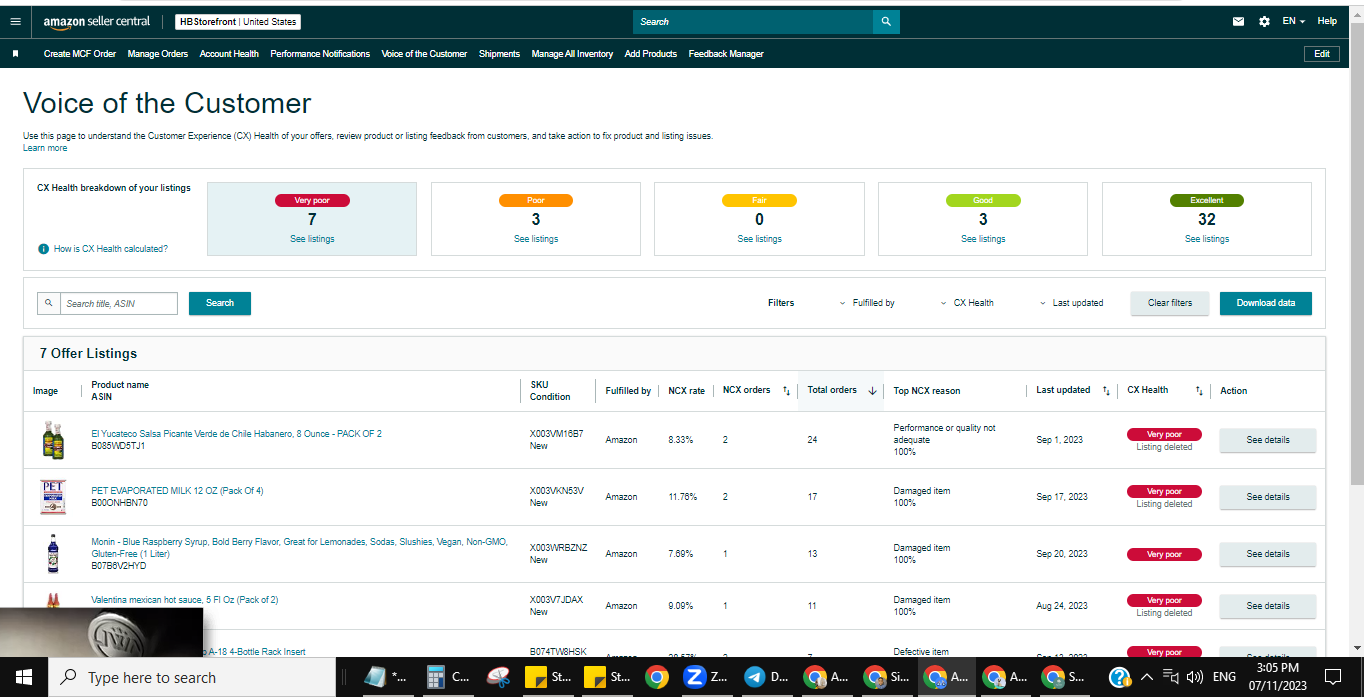The height and width of the screenshot is (697, 1364).
Task: Go to Shipments
Action: tap(499, 54)
